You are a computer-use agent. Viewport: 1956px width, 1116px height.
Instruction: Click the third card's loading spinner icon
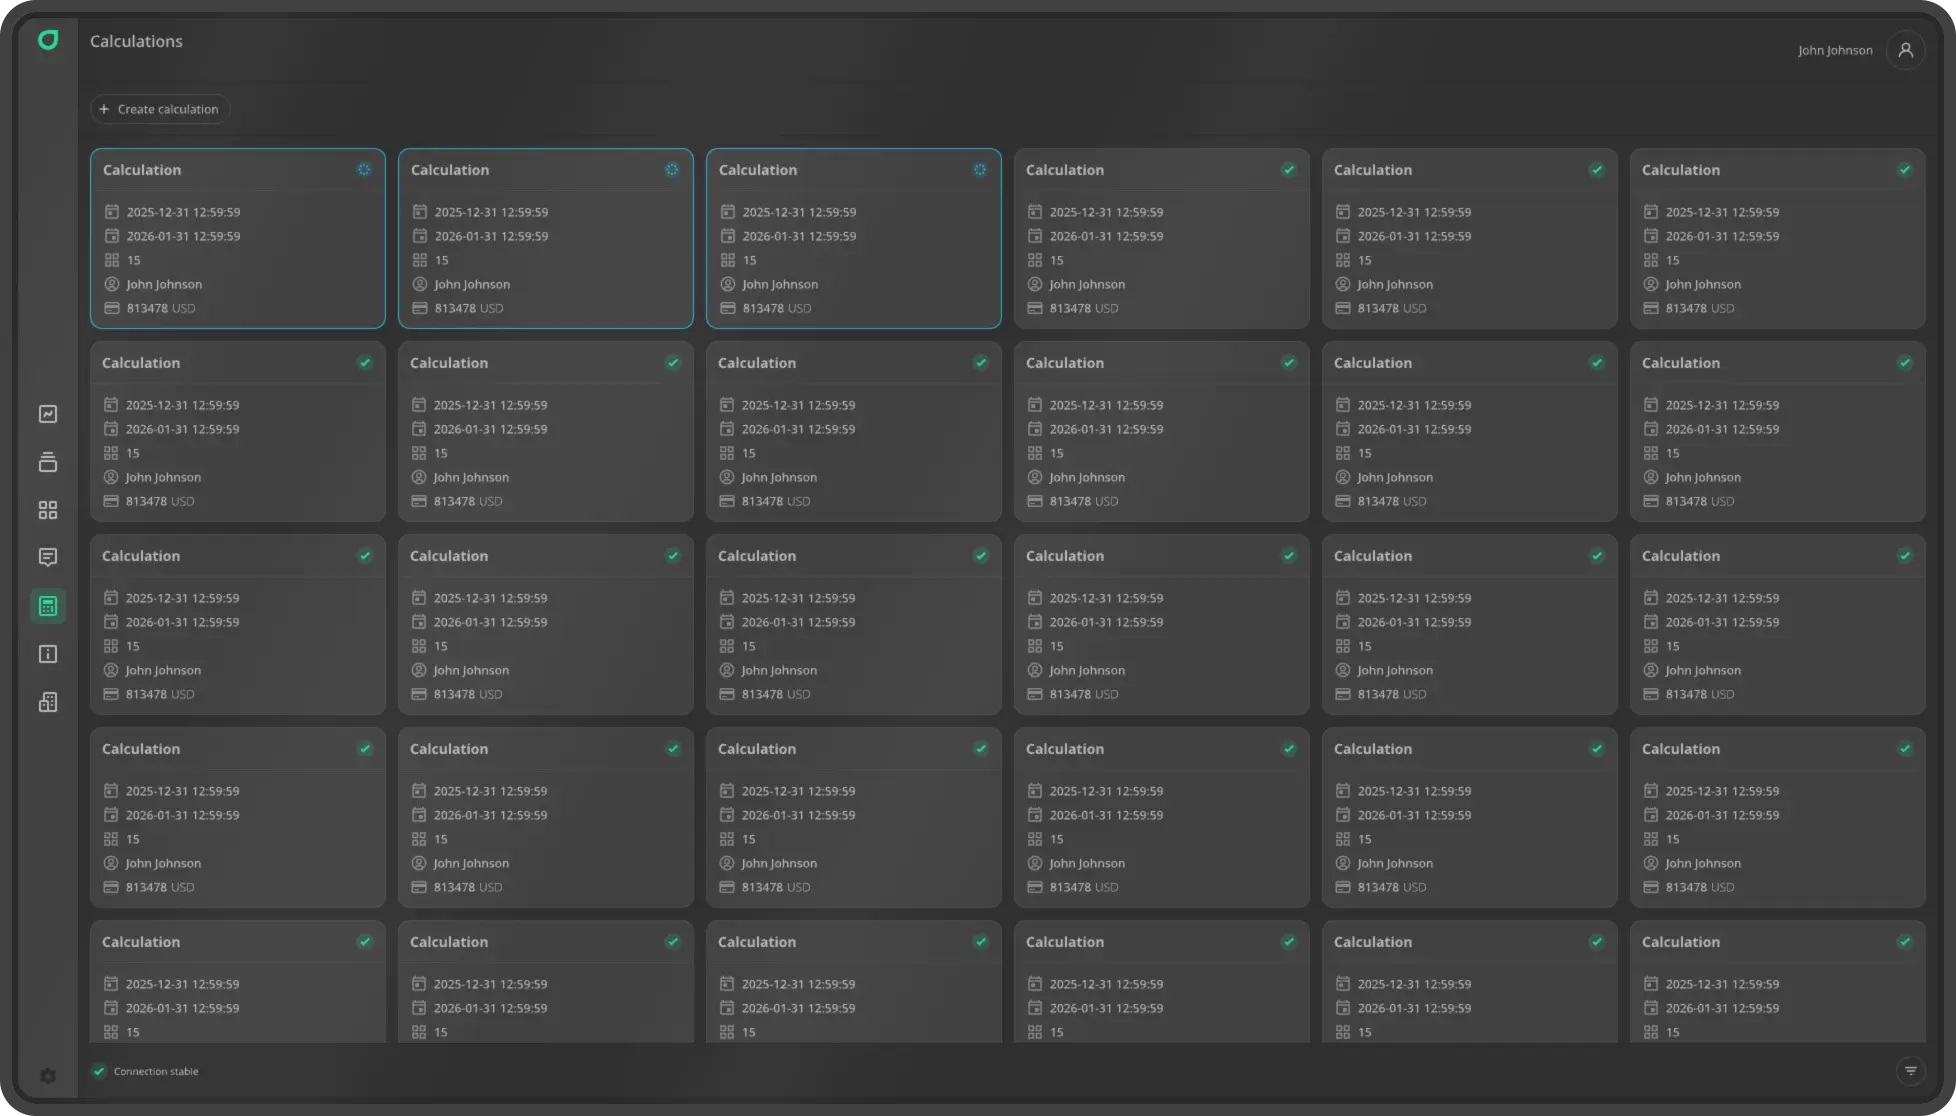point(980,170)
